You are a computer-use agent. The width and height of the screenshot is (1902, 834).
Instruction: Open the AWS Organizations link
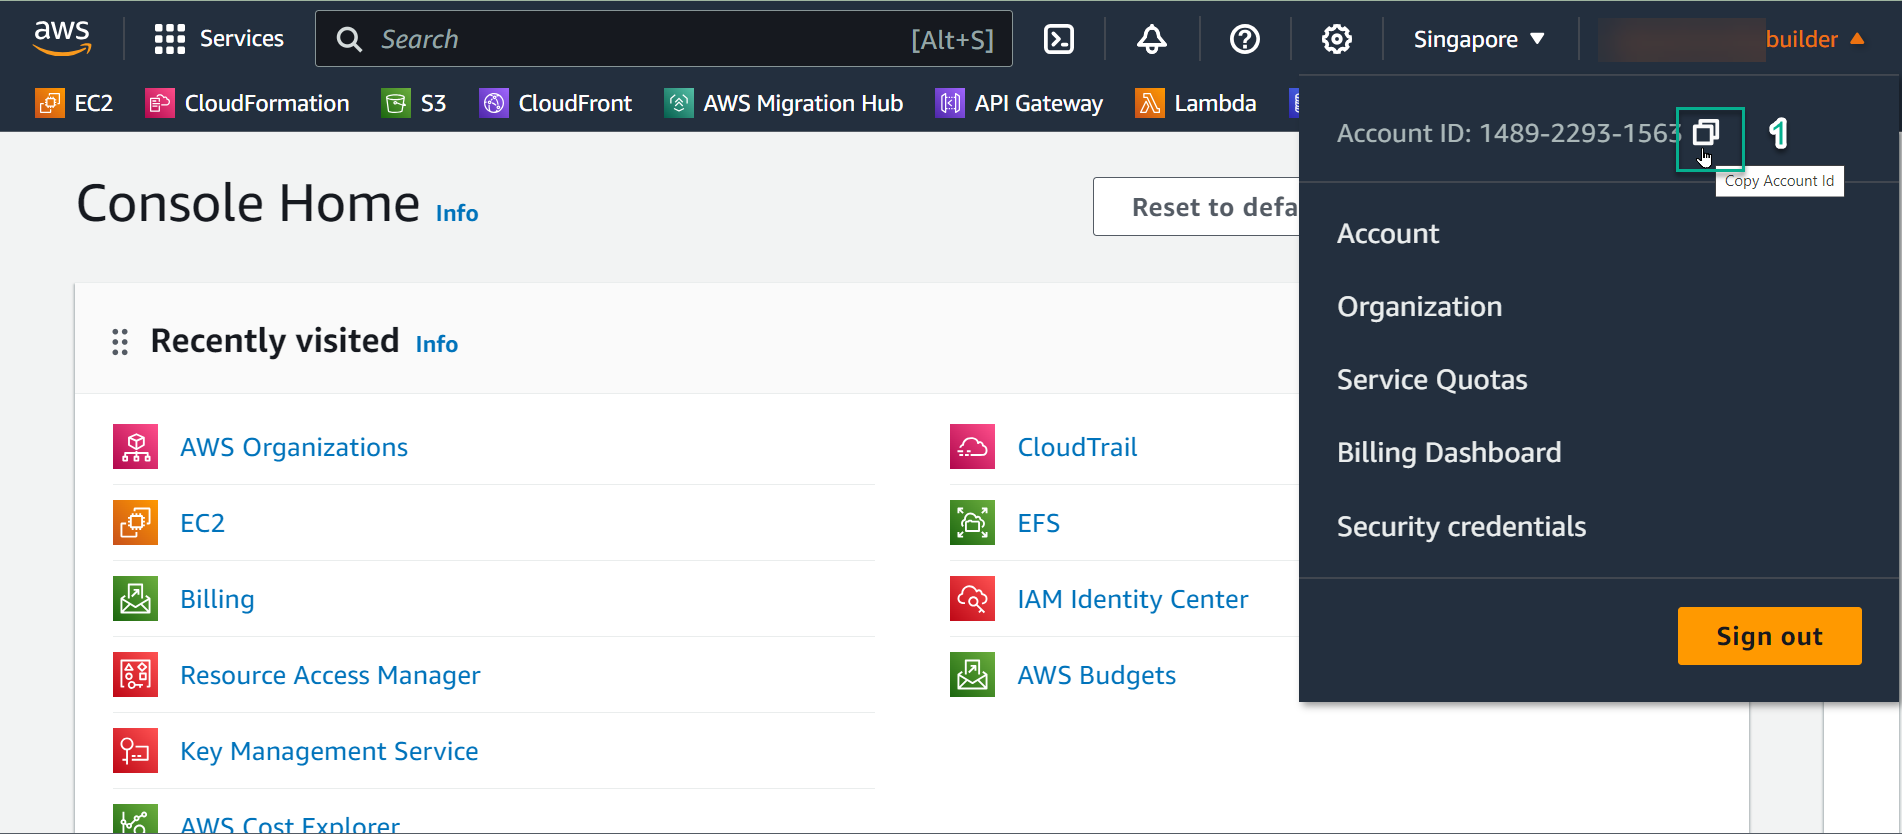coord(294,447)
